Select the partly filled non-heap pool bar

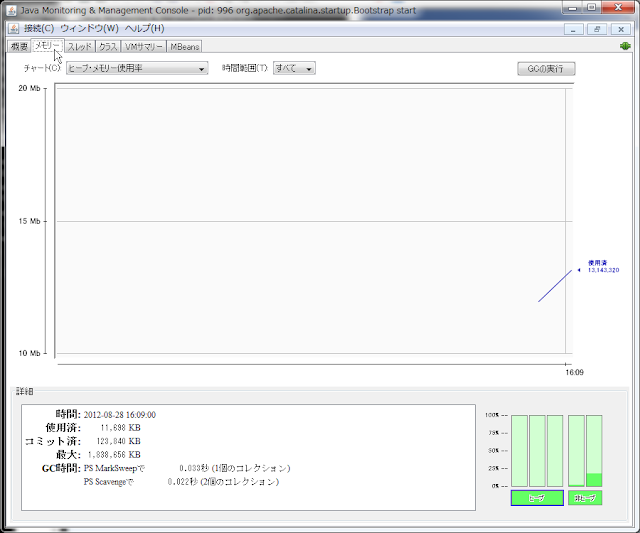594,451
